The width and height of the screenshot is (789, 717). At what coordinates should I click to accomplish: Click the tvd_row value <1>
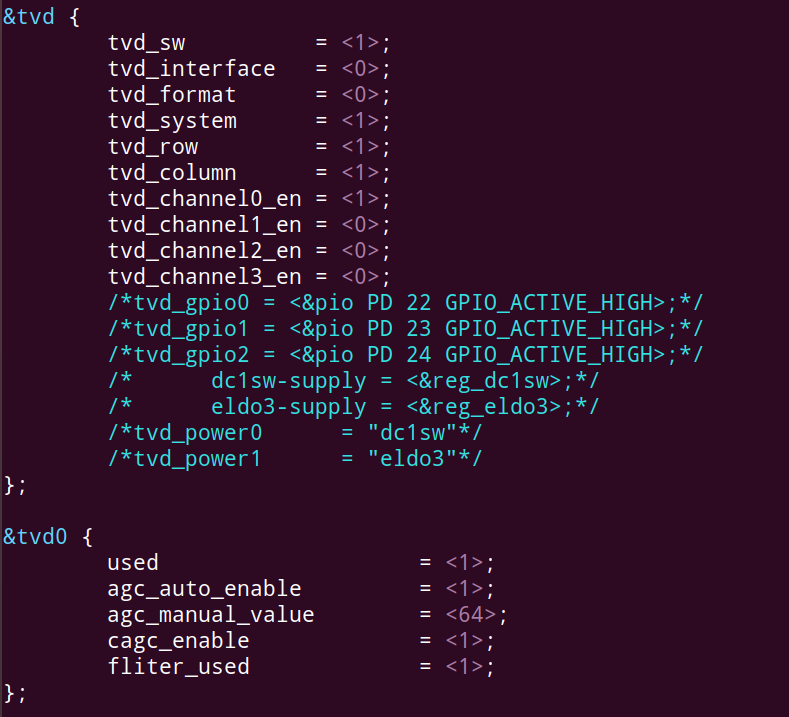[360, 146]
